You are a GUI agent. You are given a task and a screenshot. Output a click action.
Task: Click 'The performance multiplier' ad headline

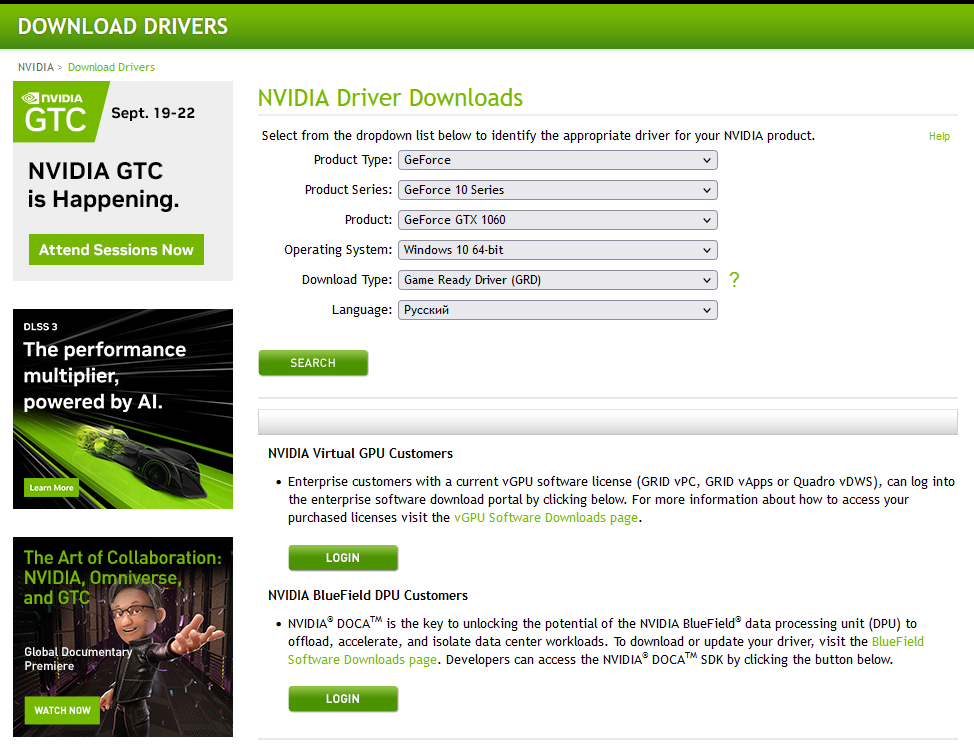click(x=104, y=375)
